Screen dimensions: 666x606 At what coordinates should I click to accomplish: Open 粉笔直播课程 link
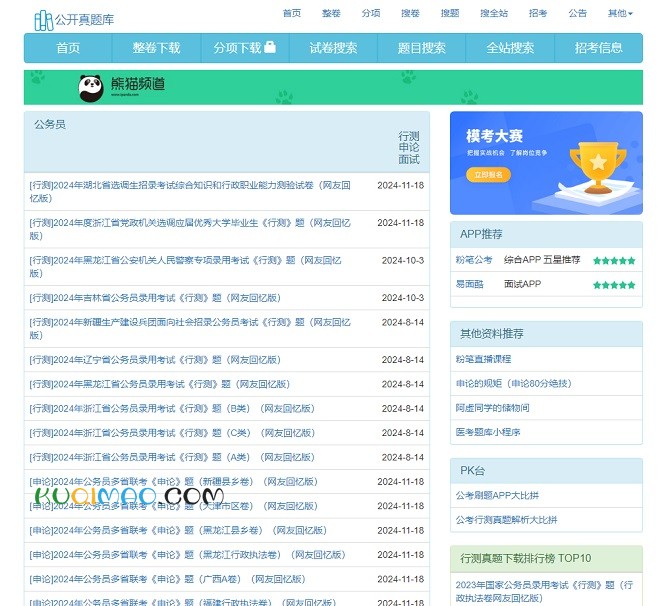click(x=483, y=359)
